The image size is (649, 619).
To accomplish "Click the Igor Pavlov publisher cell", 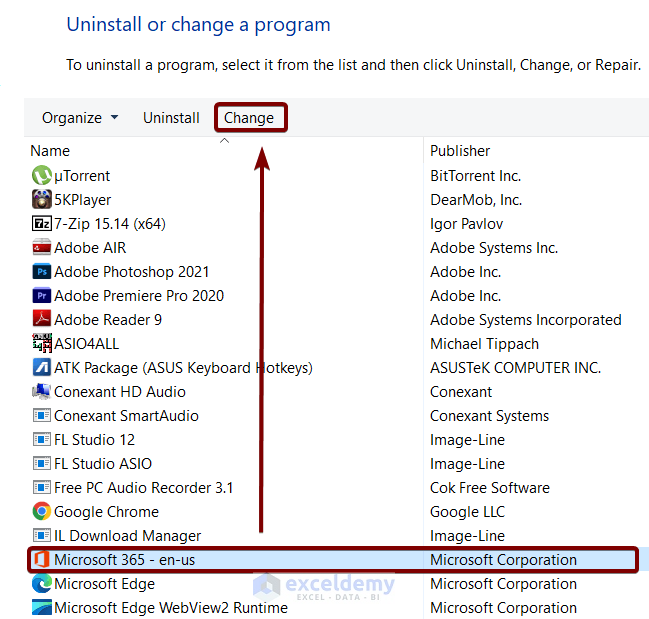I will pyautogui.click(x=466, y=224).
